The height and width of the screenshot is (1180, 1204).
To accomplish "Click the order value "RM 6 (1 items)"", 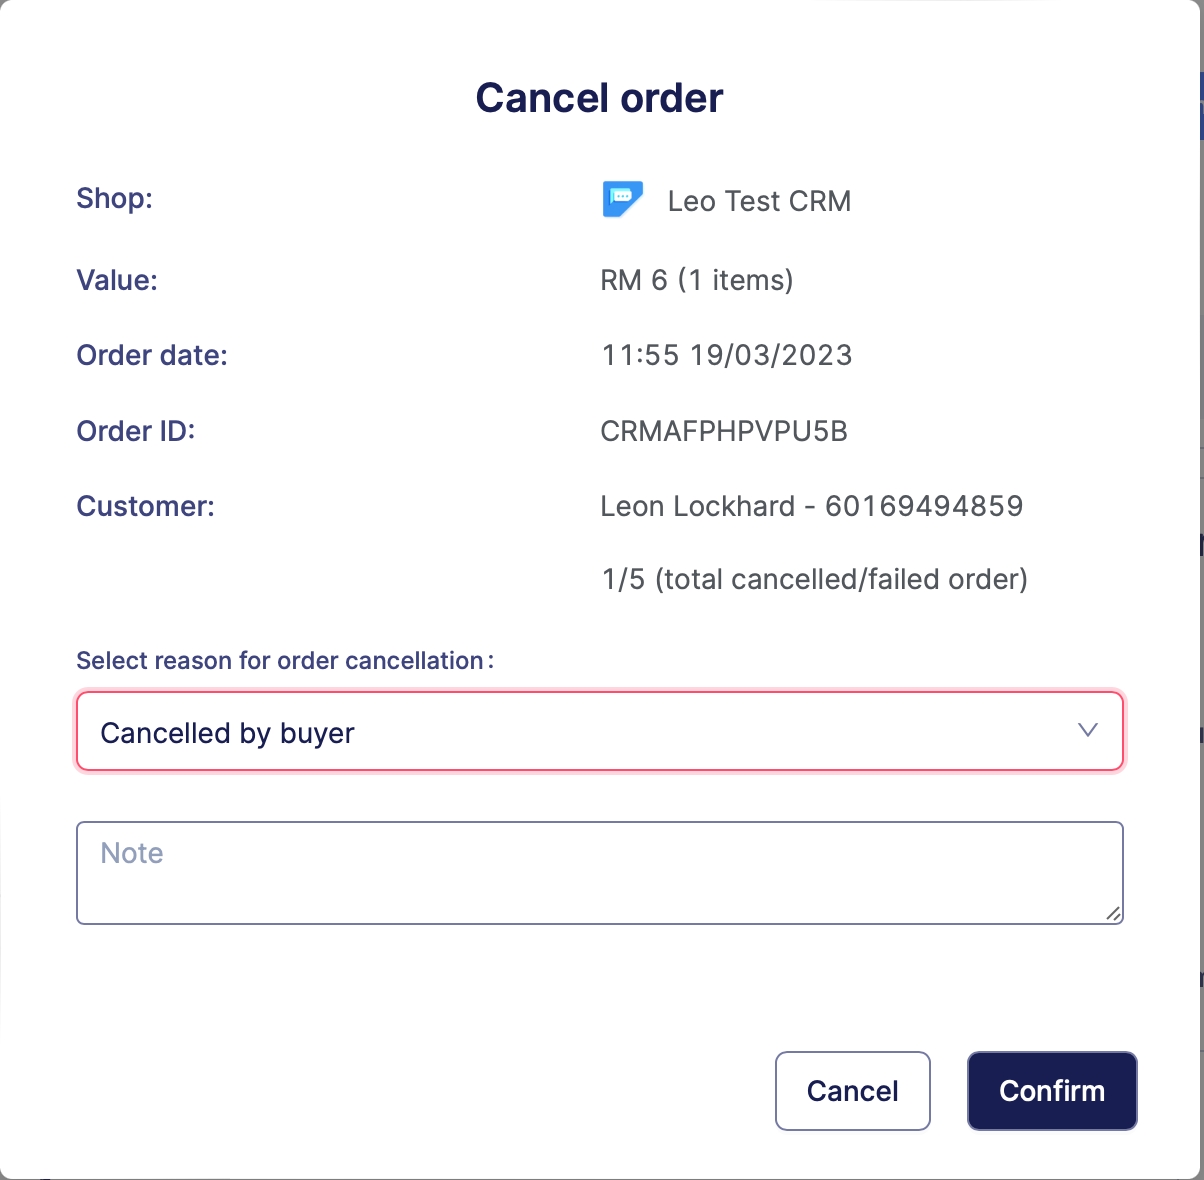I will [x=696, y=280].
